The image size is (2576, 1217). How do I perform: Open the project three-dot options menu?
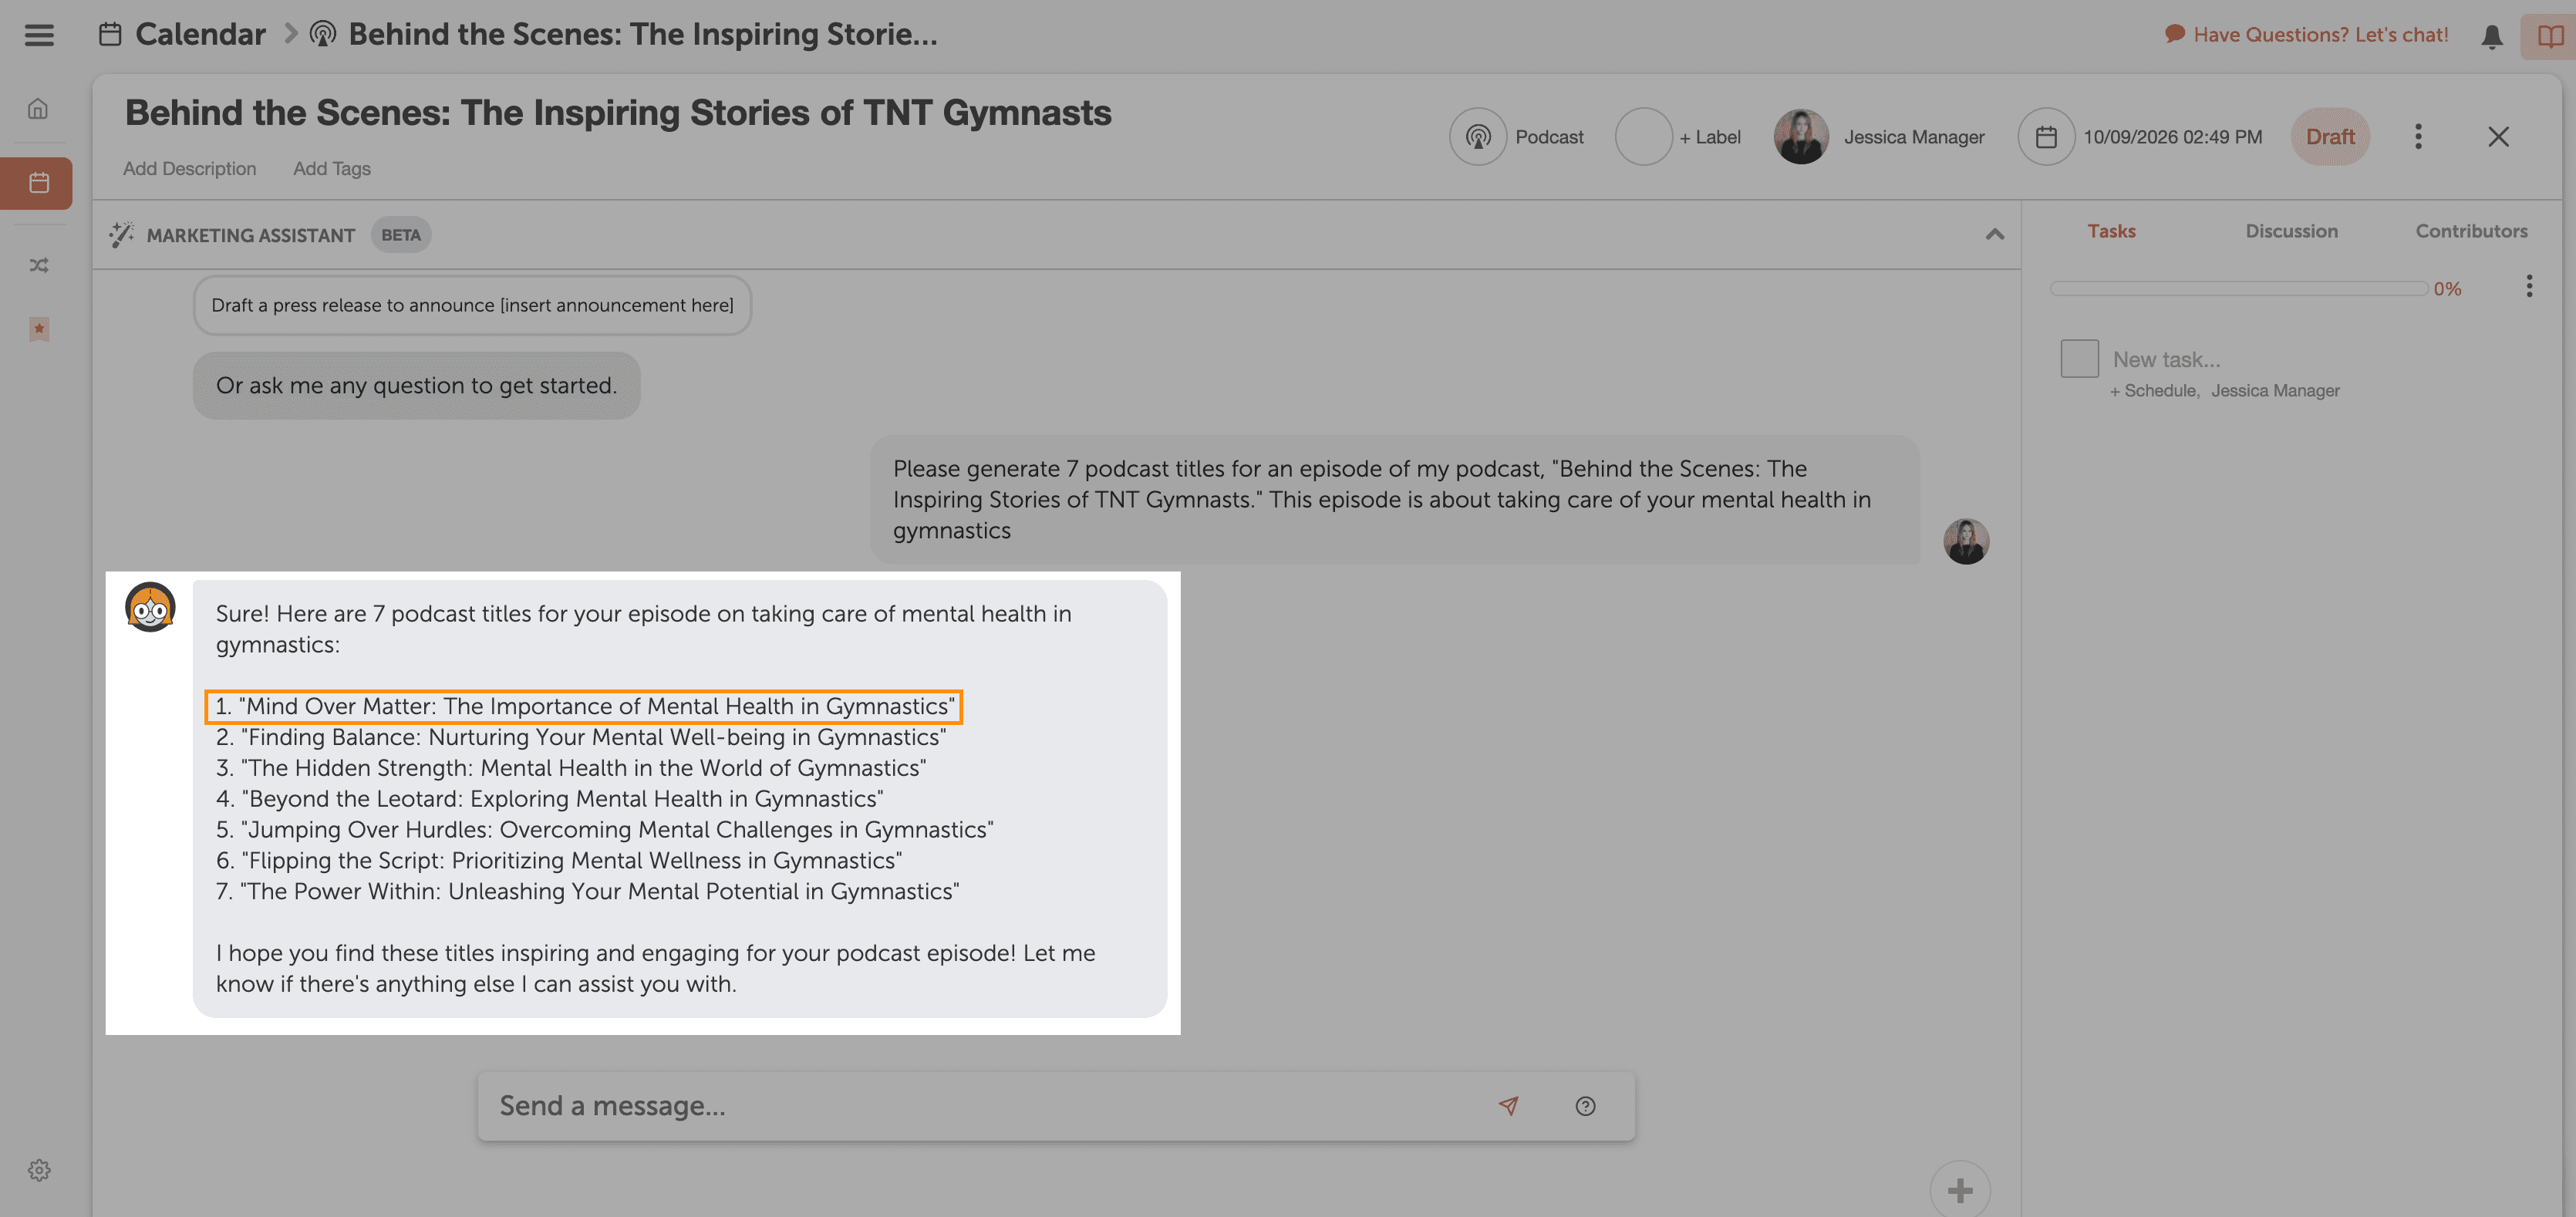coord(2418,137)
